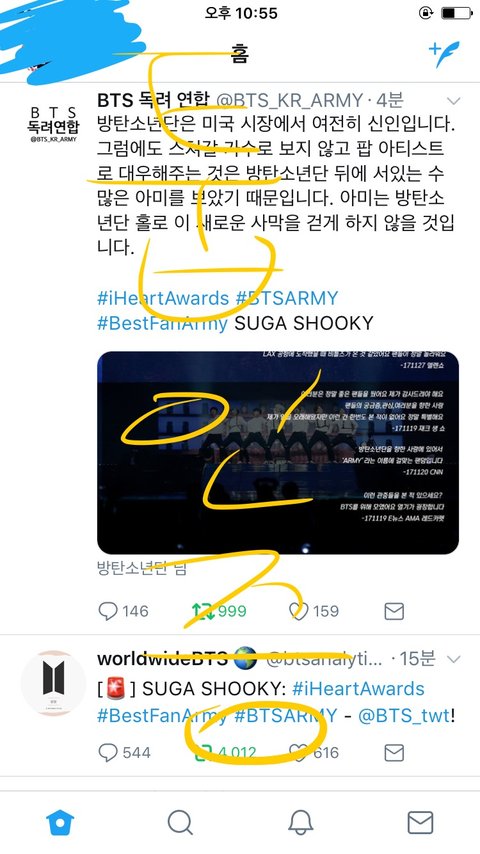This screenshot has height=854, width=480.
Task: Open the Search tab magnifier icon
Action: [180, 822]
